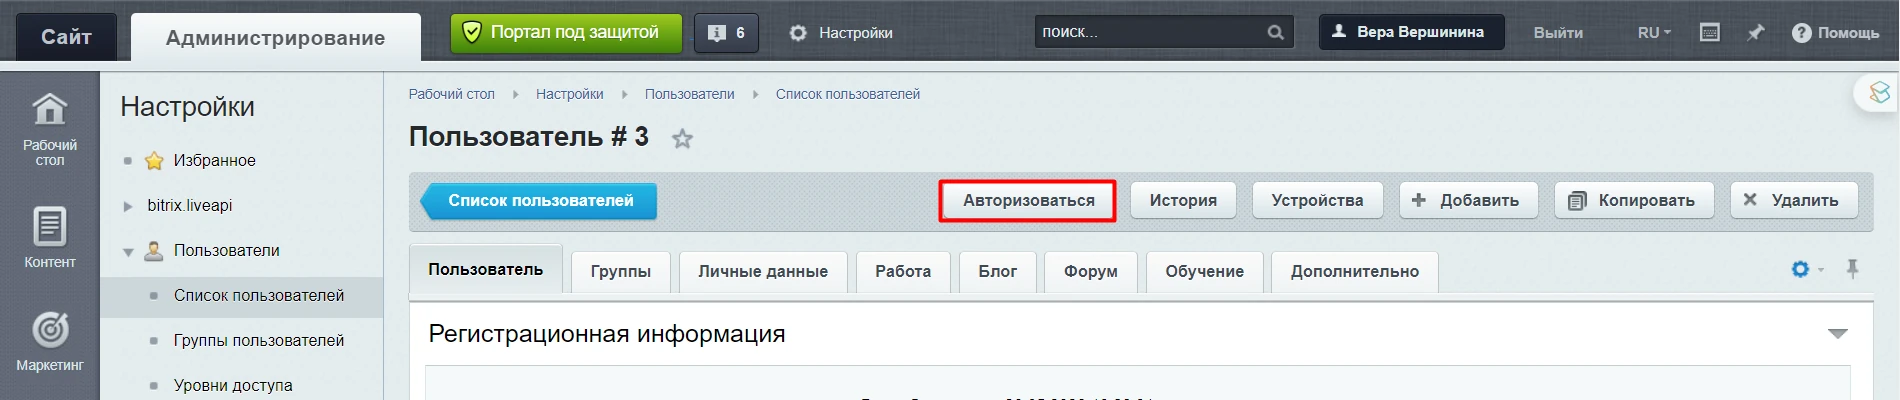Open the Маркетинг target icon

(49, 330)
